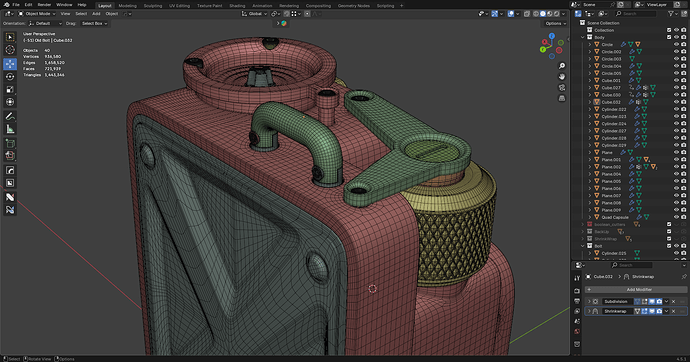Open the Tool properties tab

tap(577, 278)
